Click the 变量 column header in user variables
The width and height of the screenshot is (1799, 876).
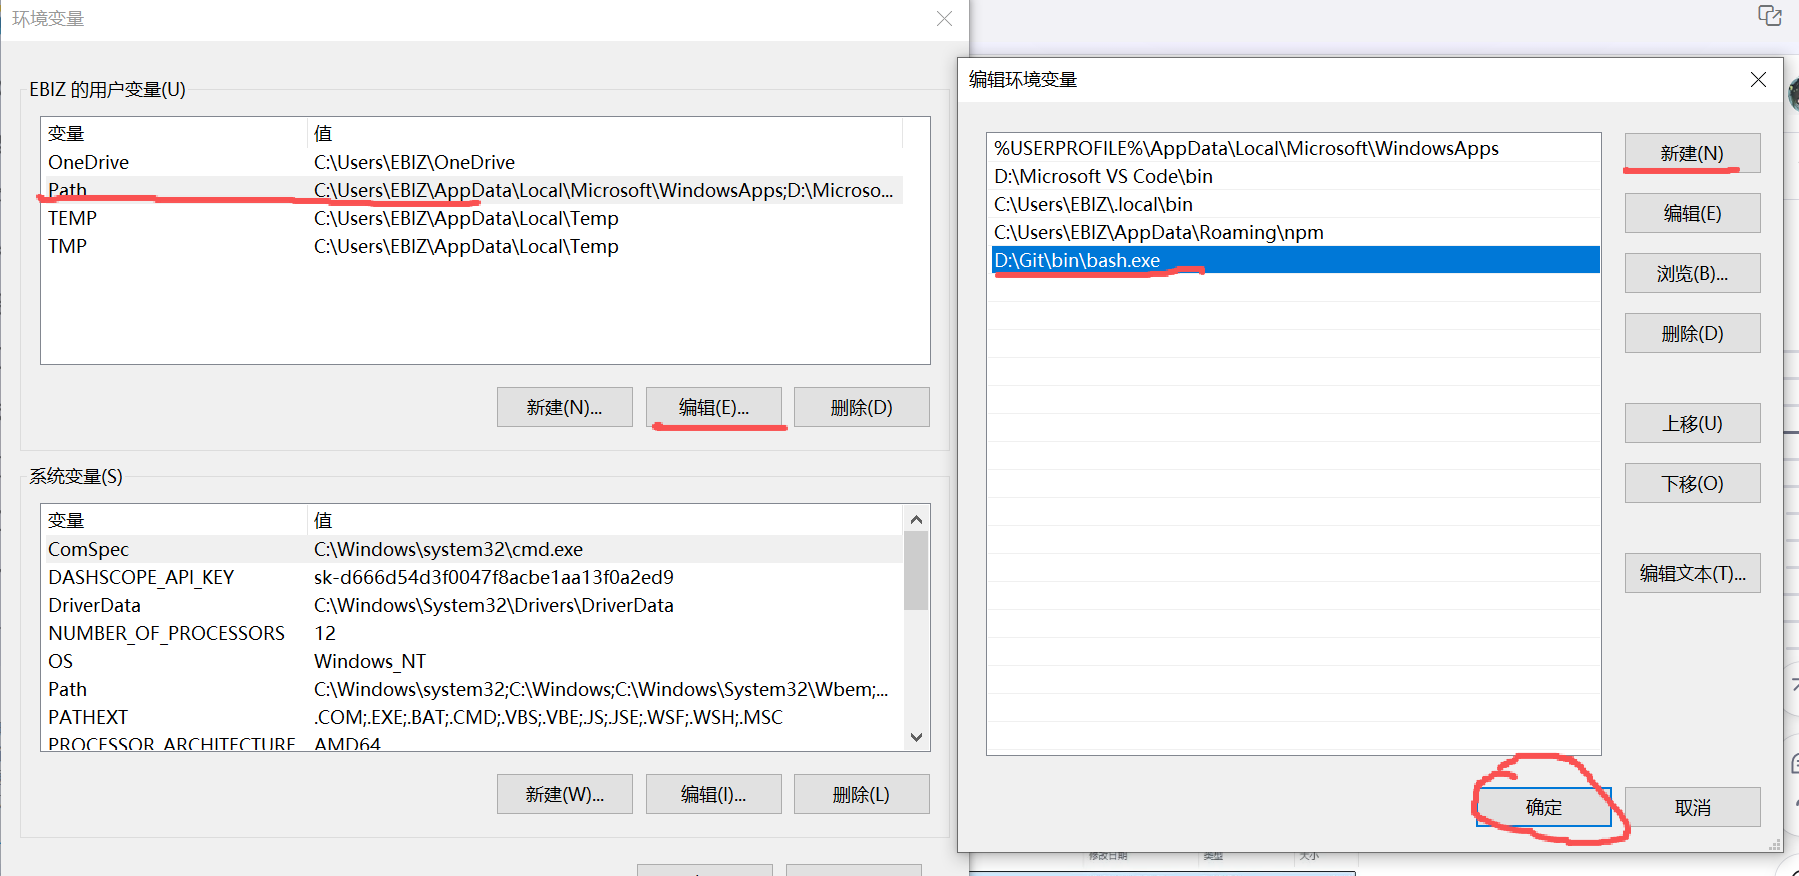pyautogui.click(x=174, y=133)
